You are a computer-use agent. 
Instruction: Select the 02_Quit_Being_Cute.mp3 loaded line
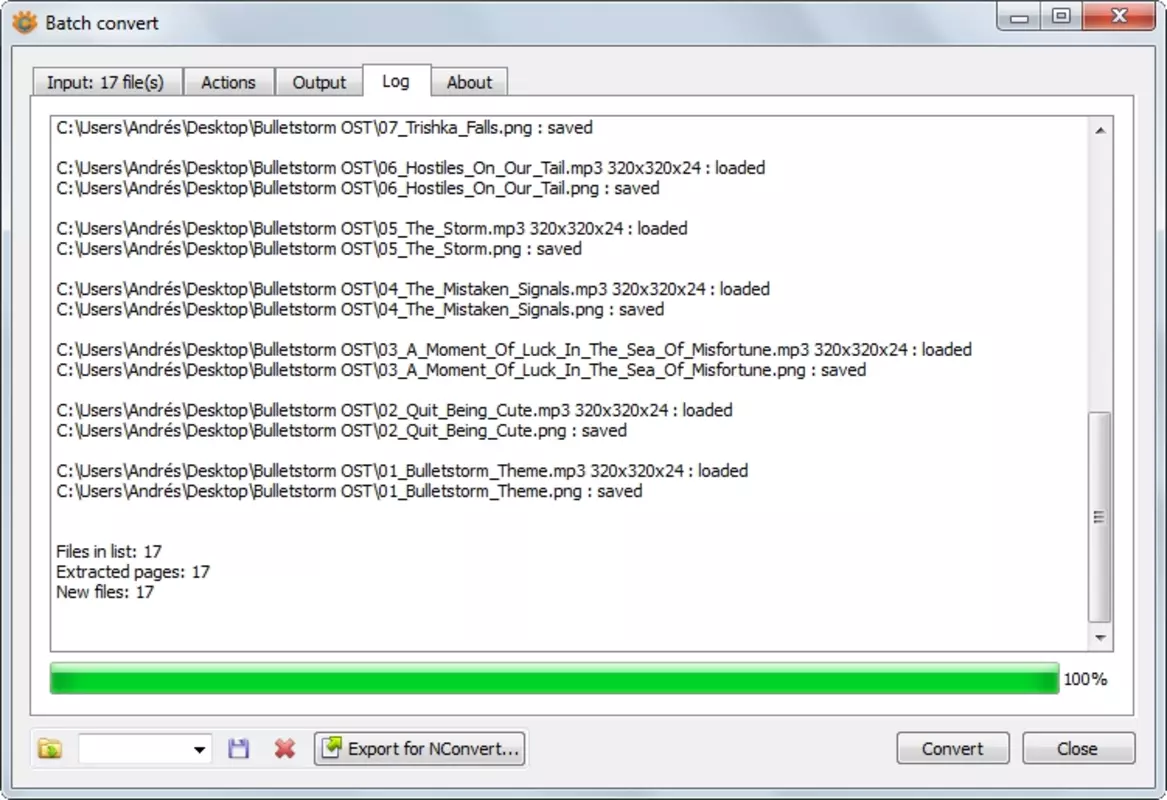tap(394, 410)
